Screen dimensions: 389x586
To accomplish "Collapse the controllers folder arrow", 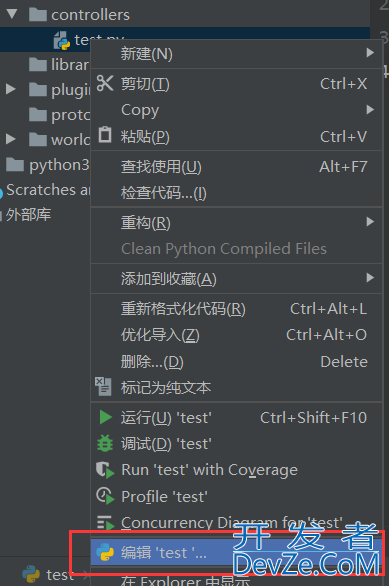I will [x=12, y=14].
